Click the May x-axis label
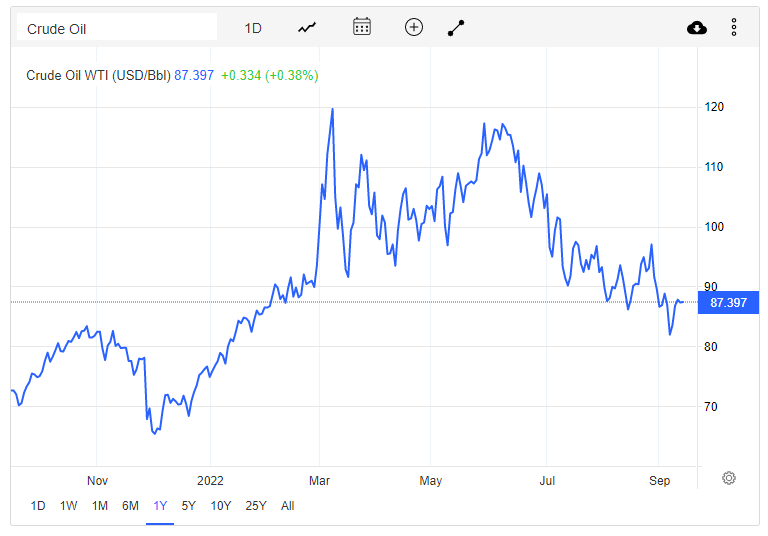Image resolution: width=768 pixels, height=536 pixels. click(431, 481)
